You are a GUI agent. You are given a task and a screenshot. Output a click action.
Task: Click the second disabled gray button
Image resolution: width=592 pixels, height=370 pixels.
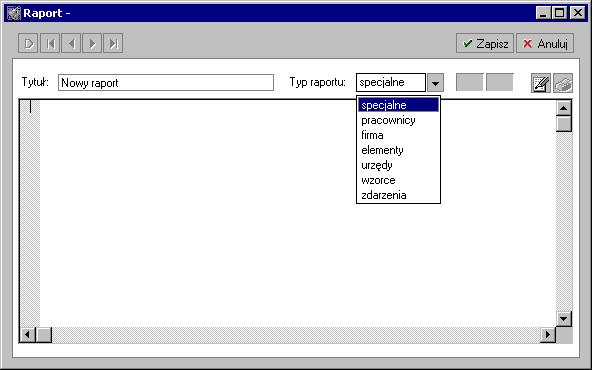click(499, 82)
